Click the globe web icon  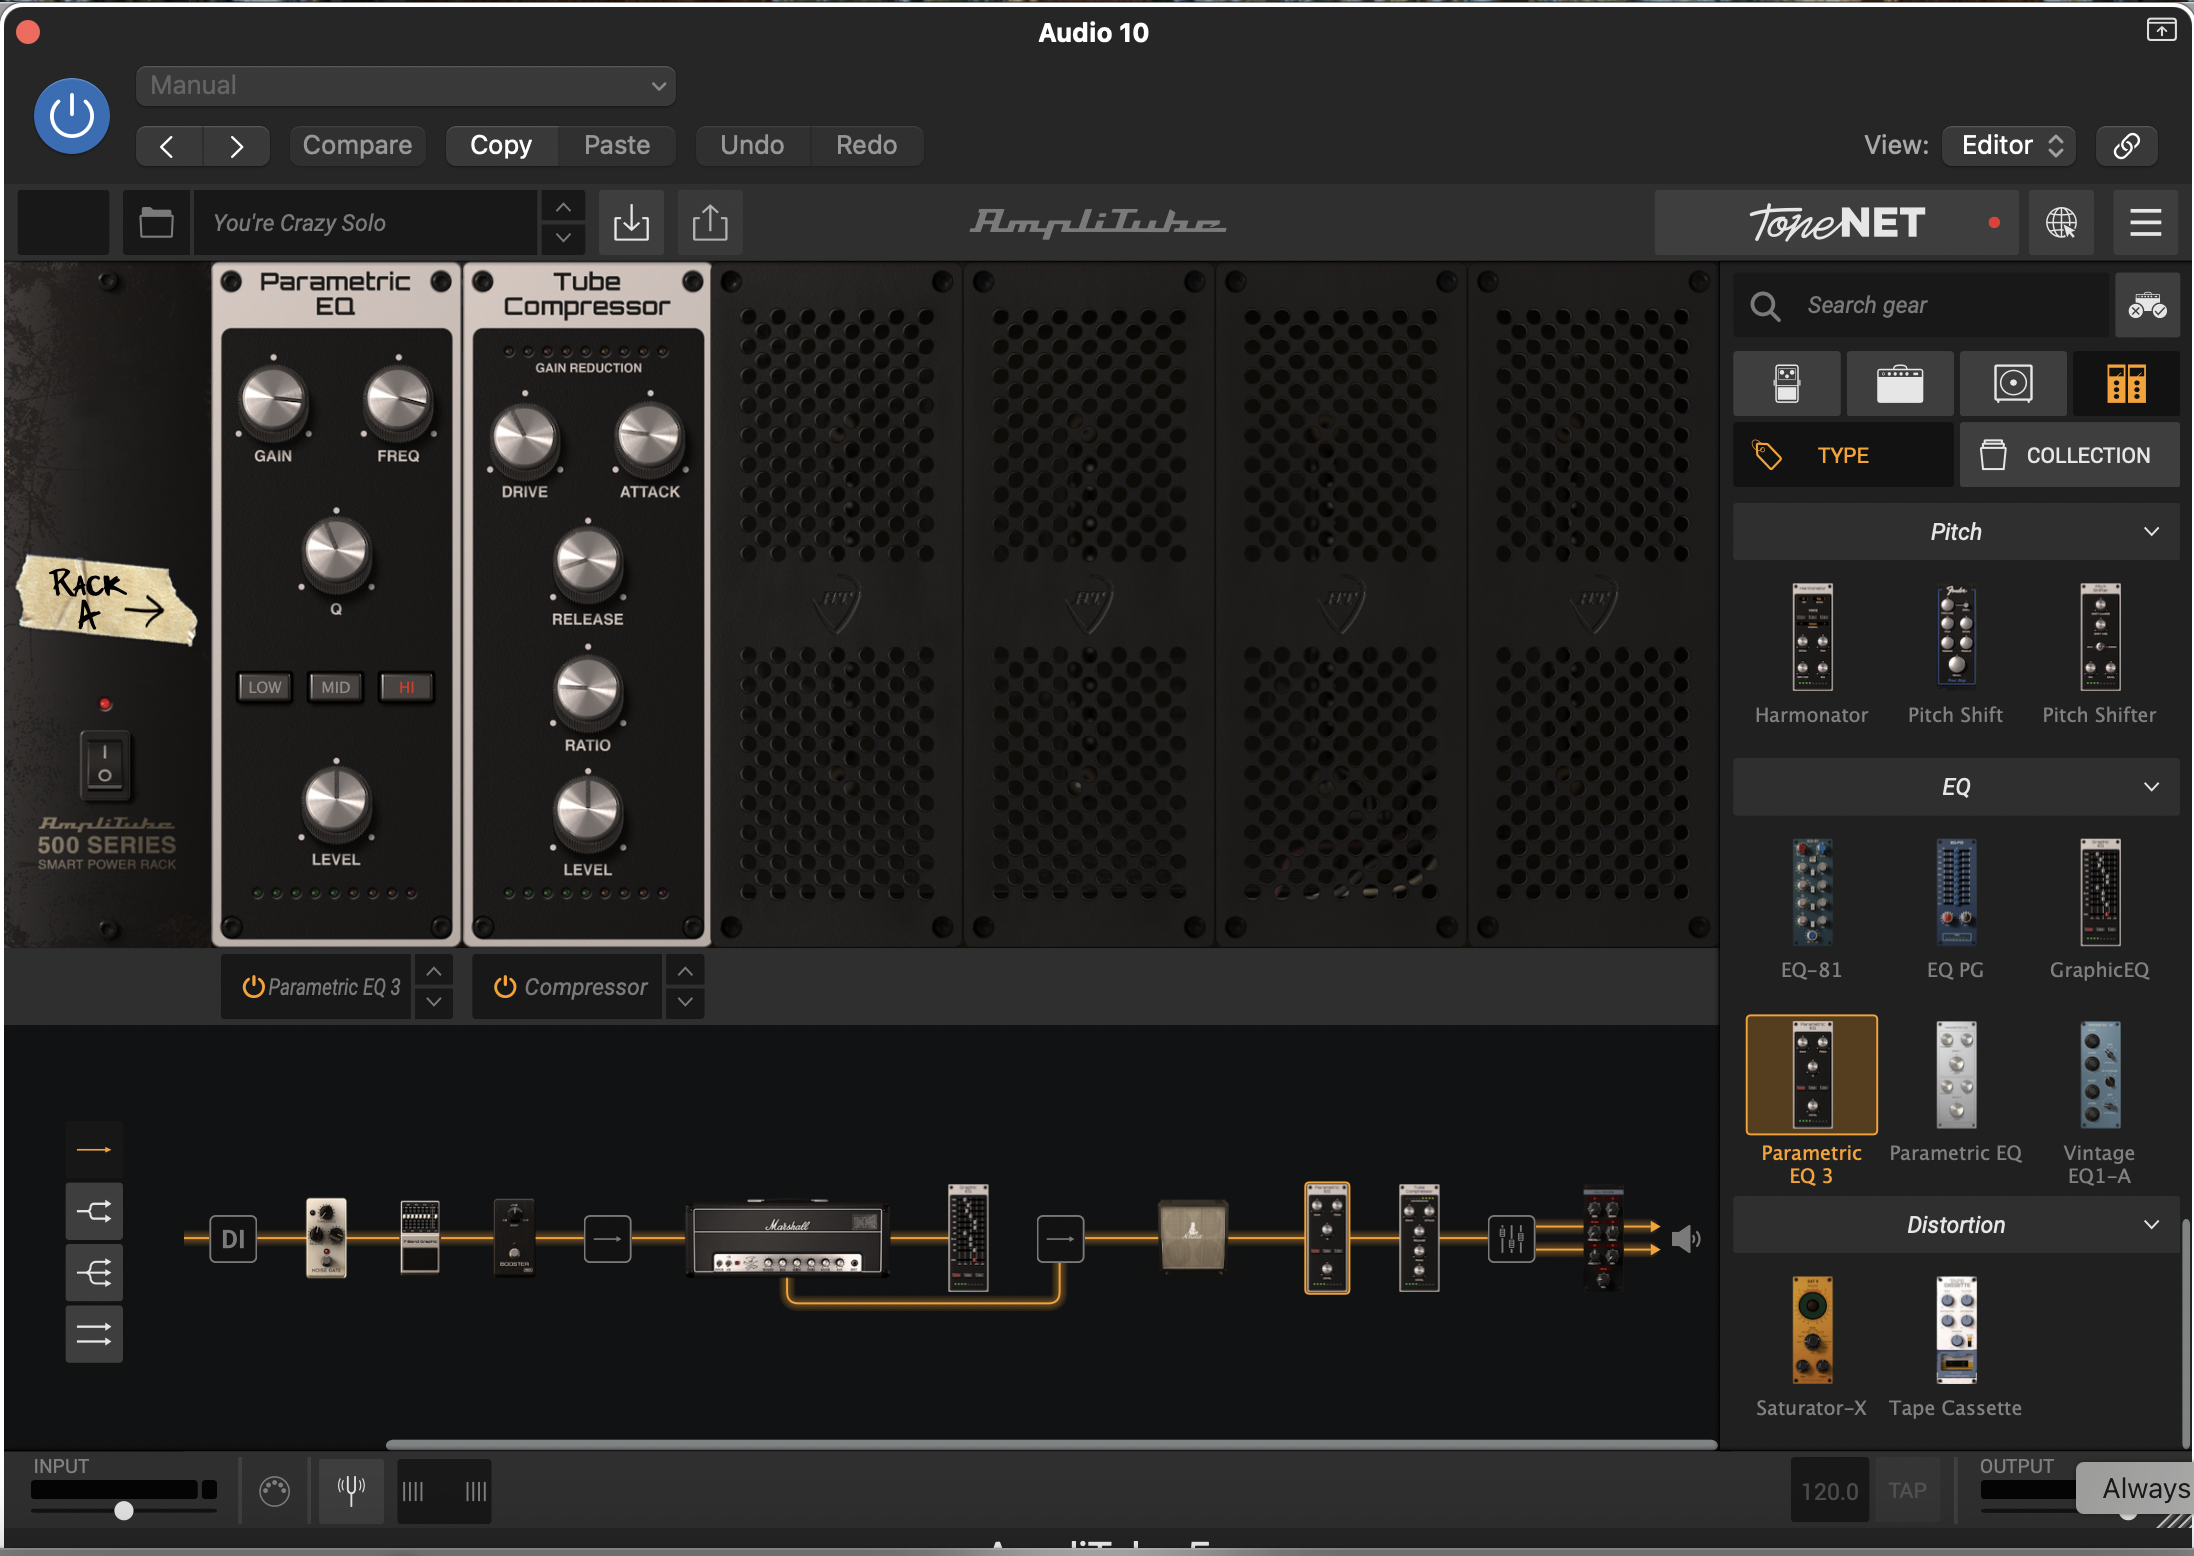pos(2061,222)
